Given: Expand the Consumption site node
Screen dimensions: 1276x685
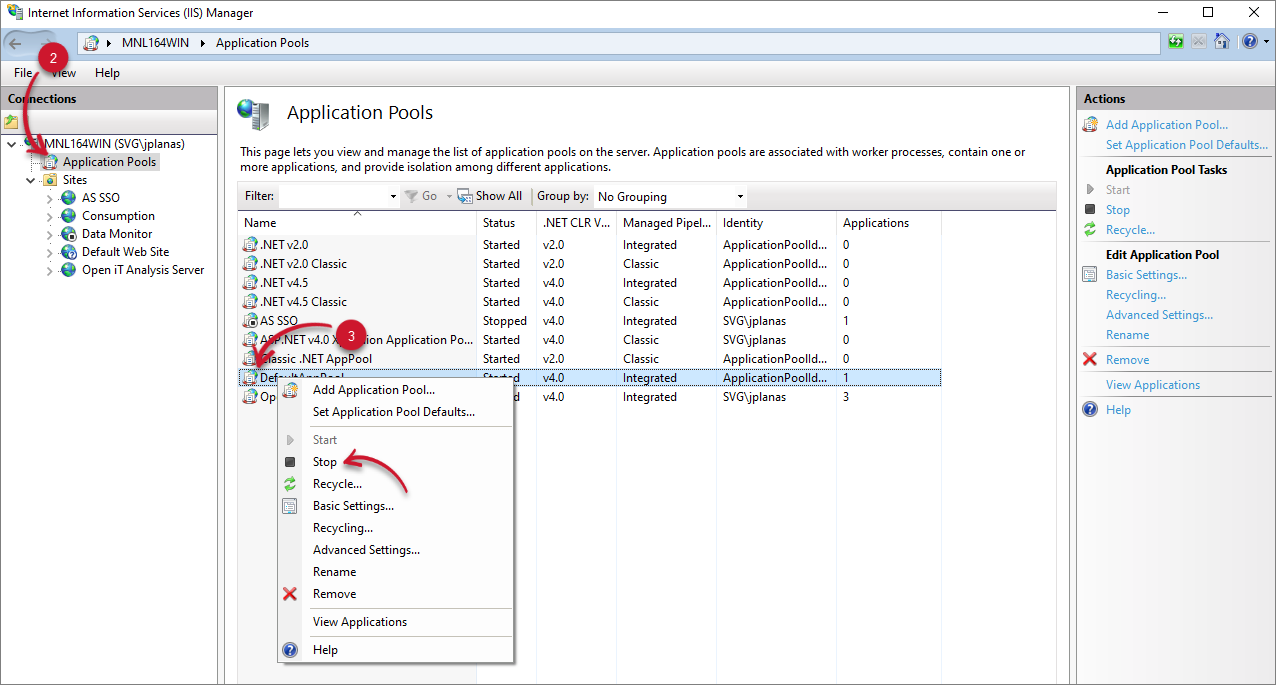Looking at the screenshot, I should coord(50,217).
